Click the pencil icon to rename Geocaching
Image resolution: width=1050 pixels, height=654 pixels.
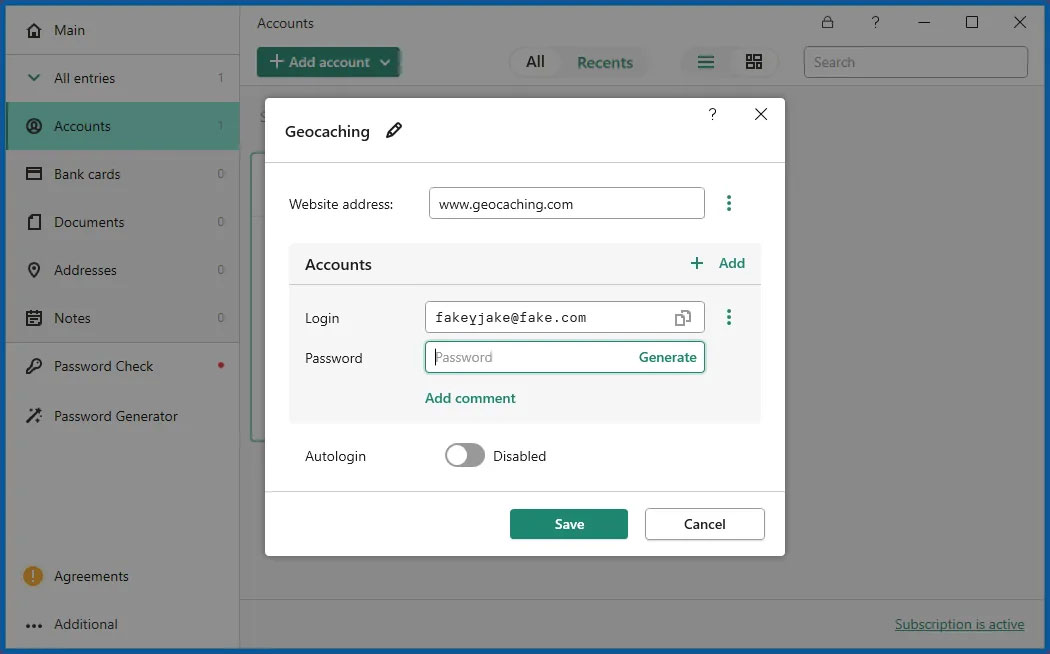pos(394,131)
